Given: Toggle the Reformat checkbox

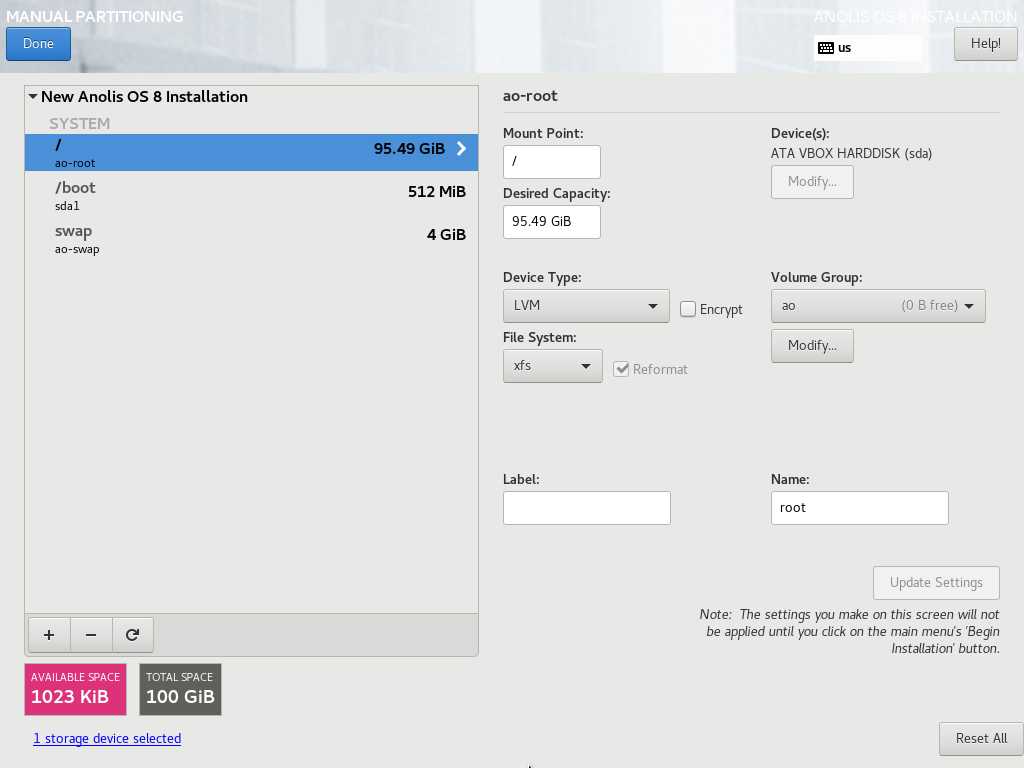Looking at the screenshot, I should tap(621, 369).
